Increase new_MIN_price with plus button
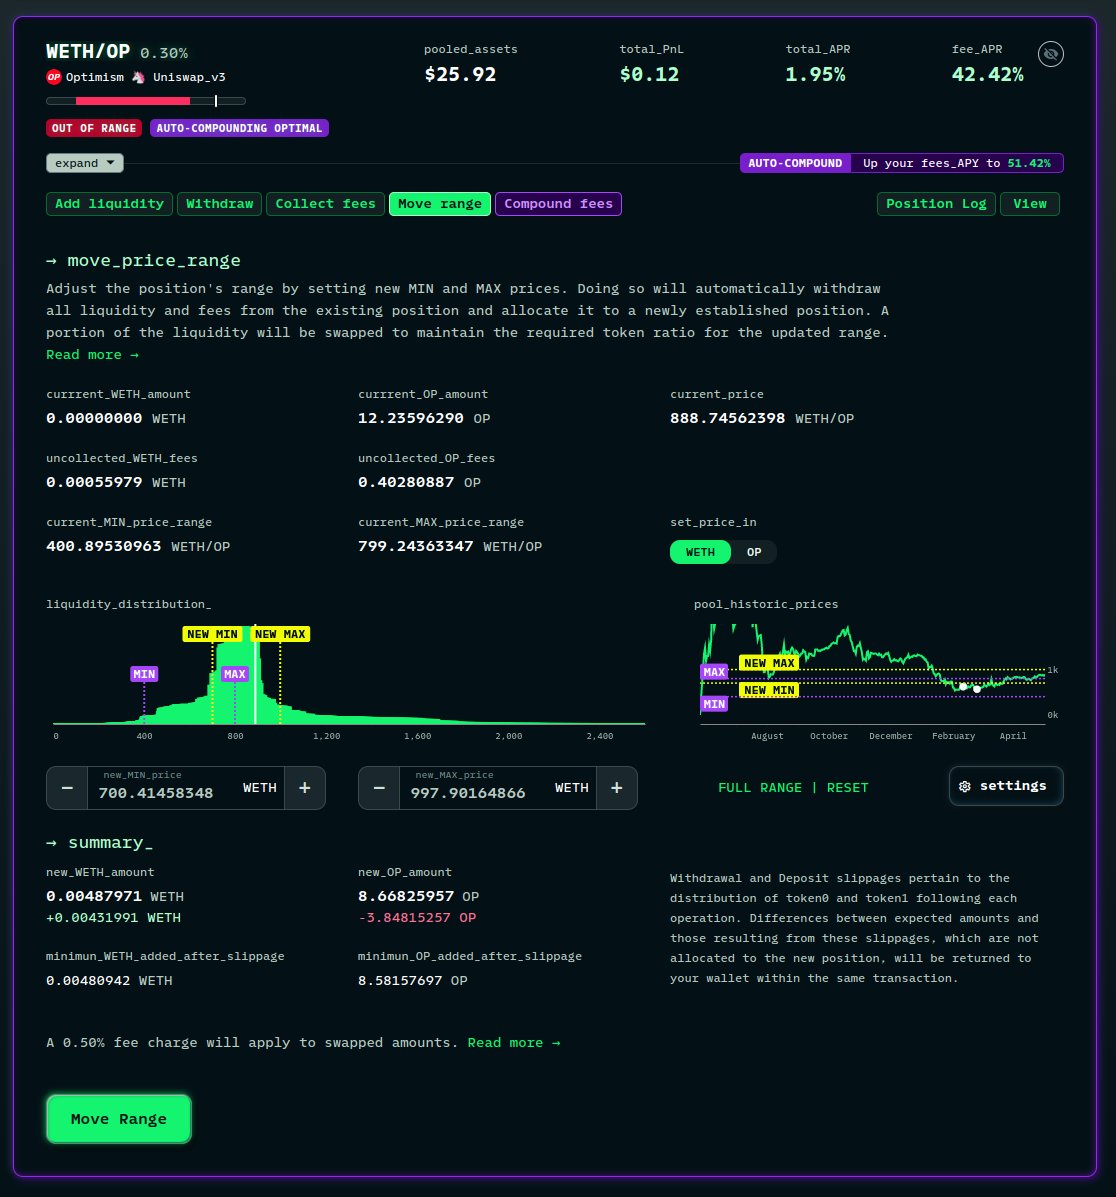 click(305, 788)
